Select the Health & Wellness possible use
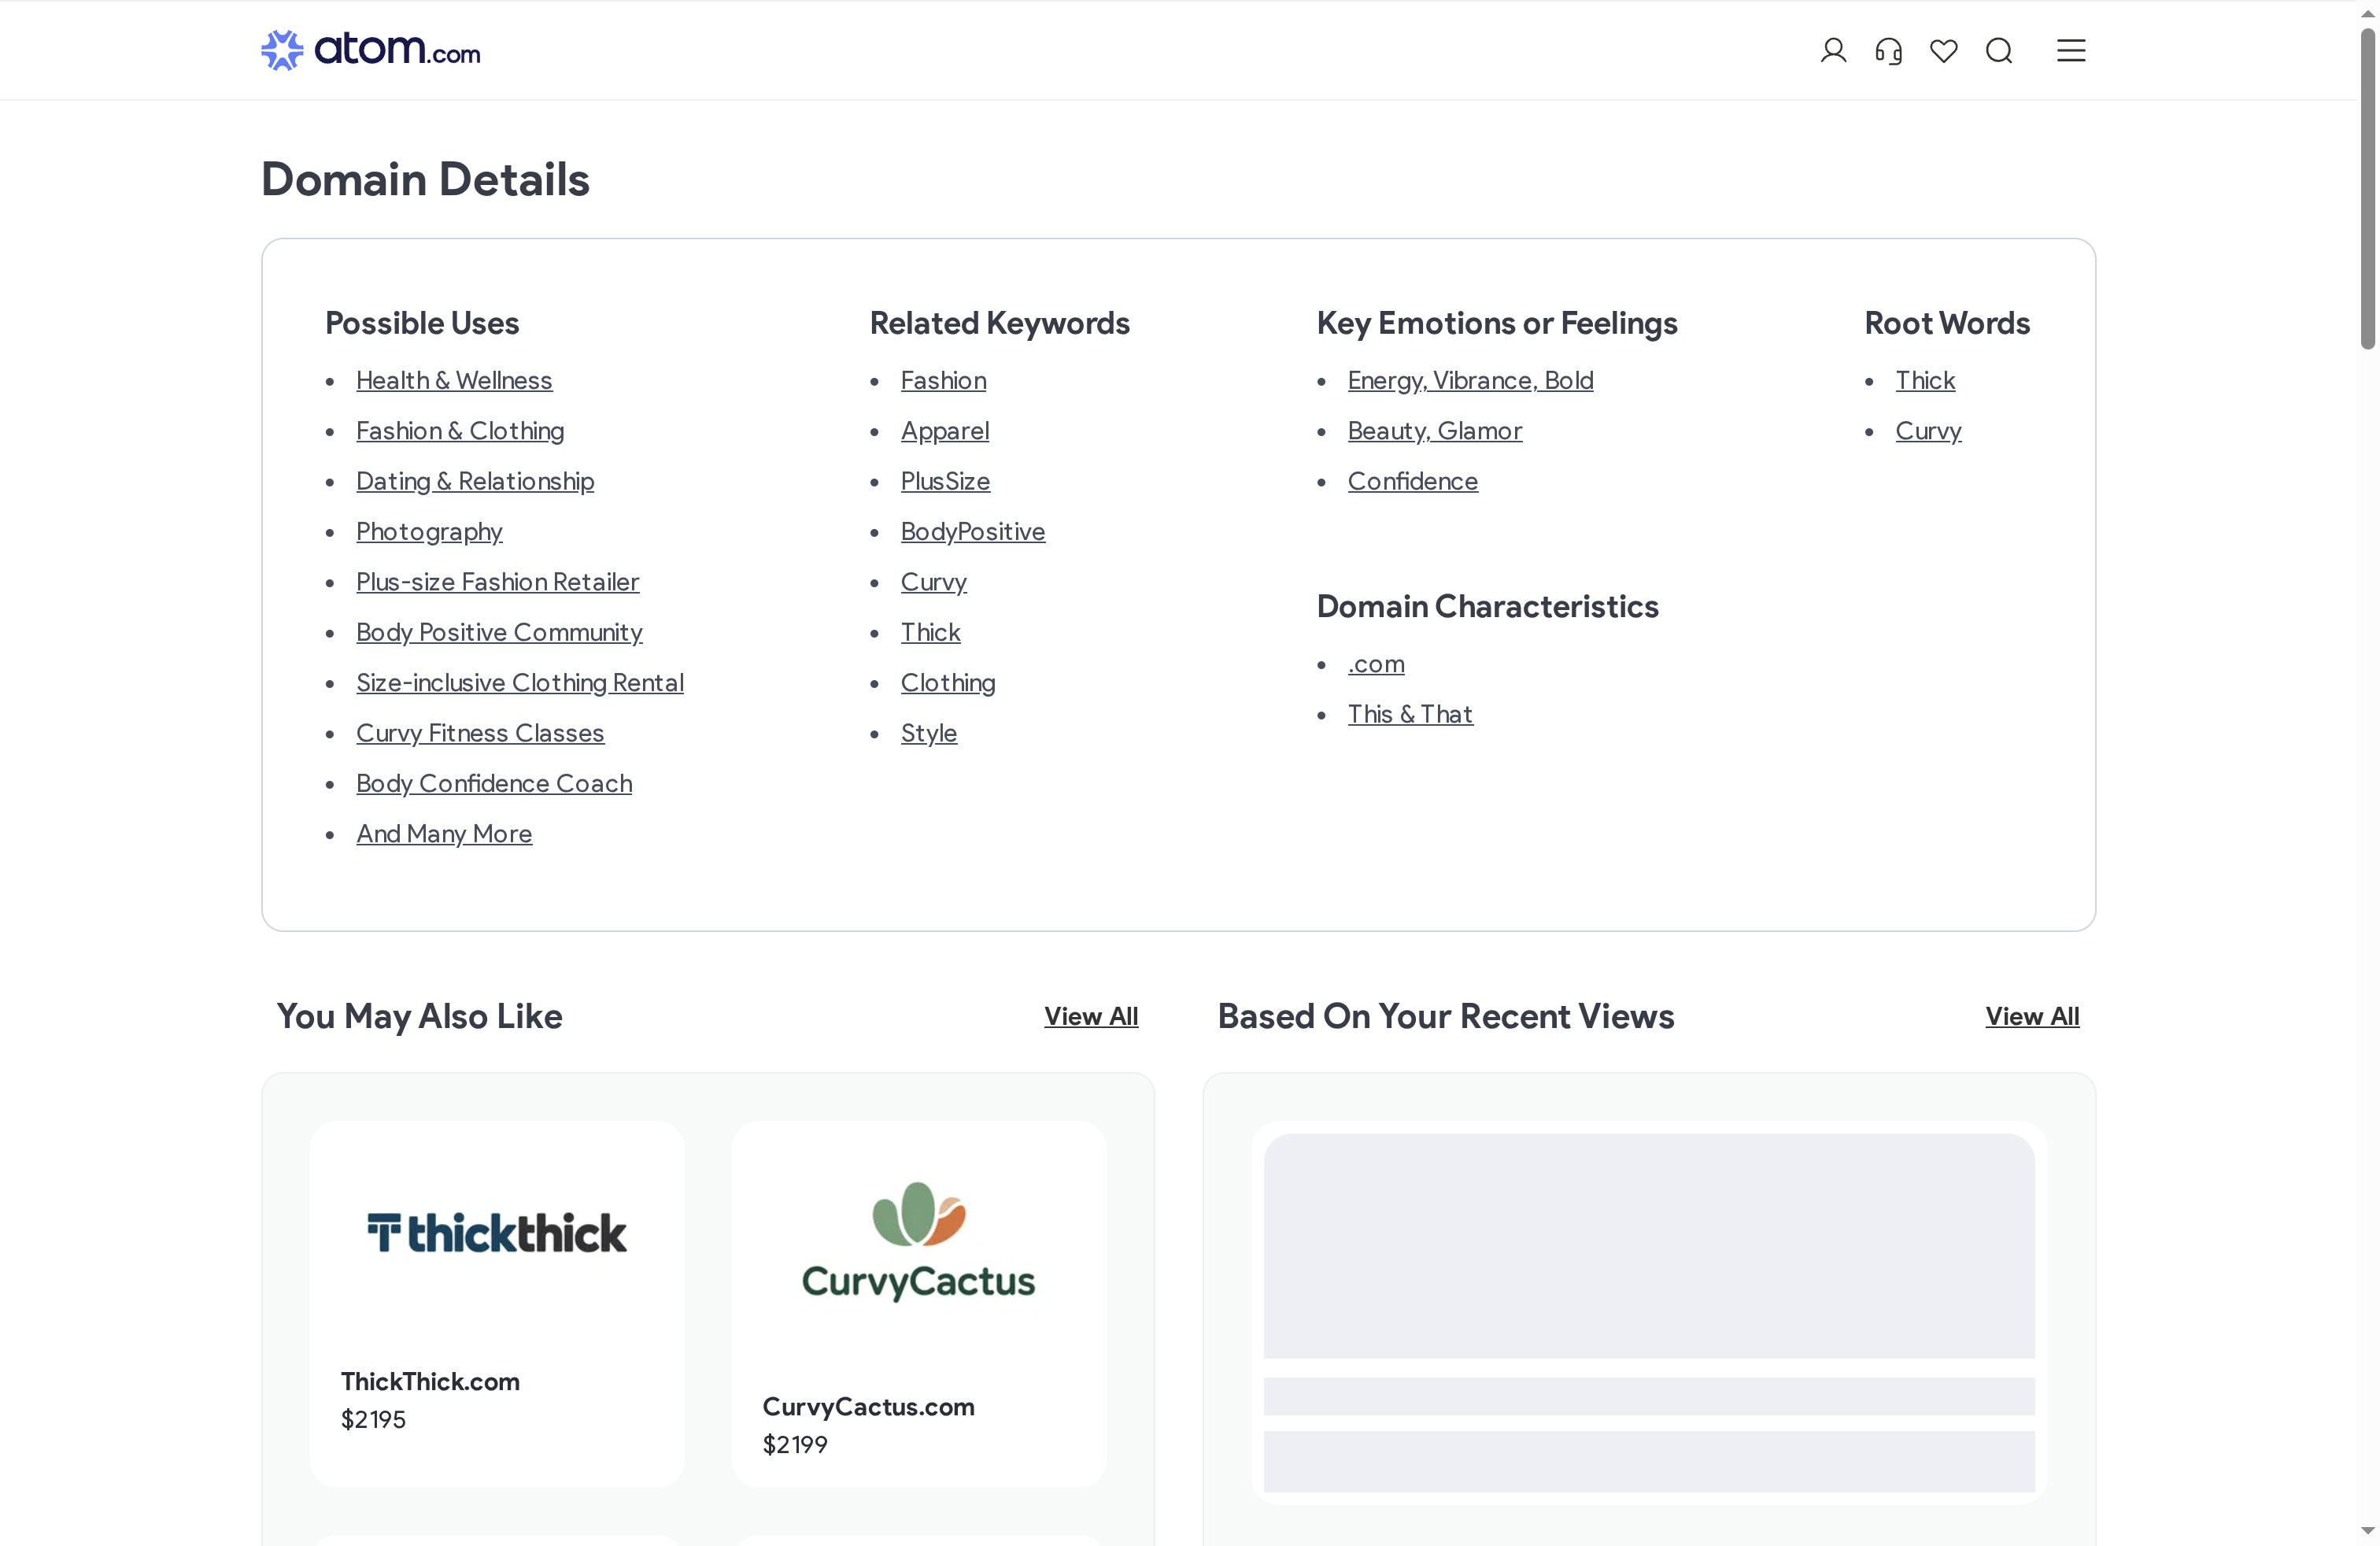This screenshot has width=2380, height=1546. [454, 381]
